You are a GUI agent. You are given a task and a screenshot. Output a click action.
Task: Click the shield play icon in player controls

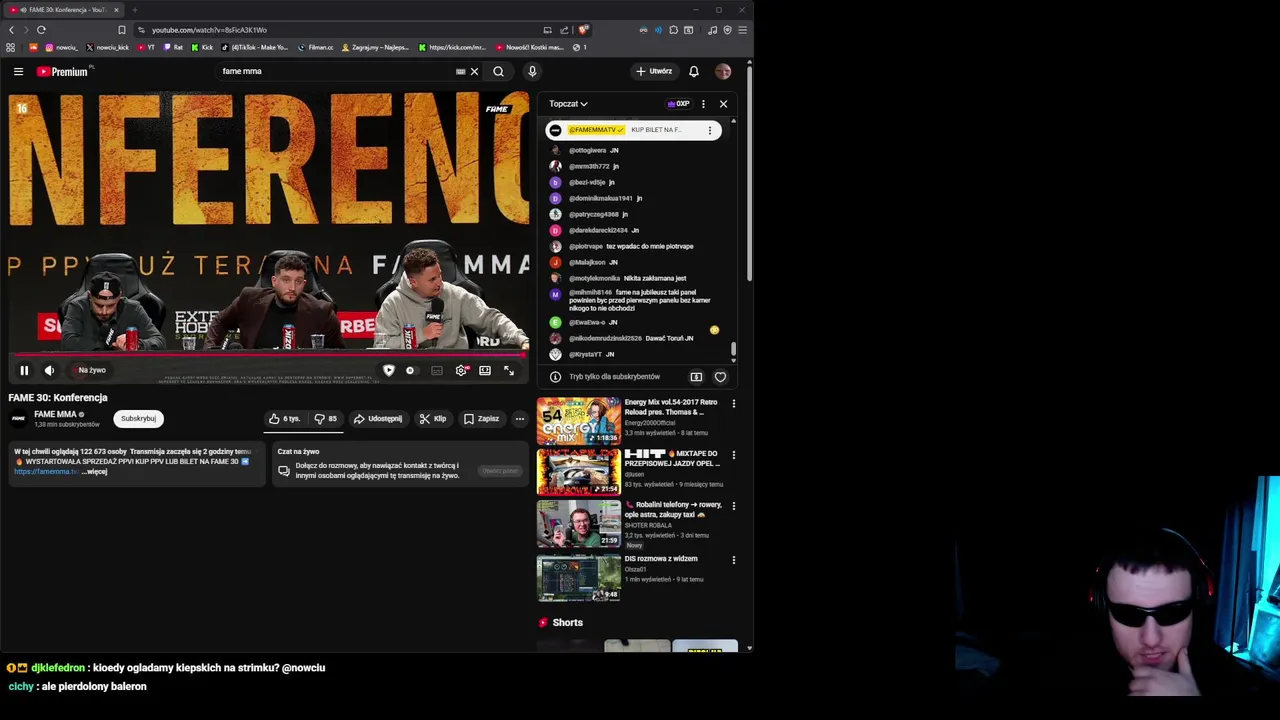(x=388, y=370)
